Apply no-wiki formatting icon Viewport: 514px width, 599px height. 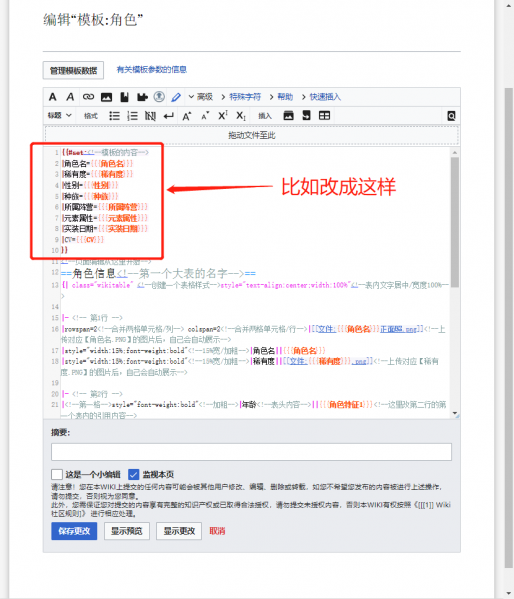tap(150, 116)
